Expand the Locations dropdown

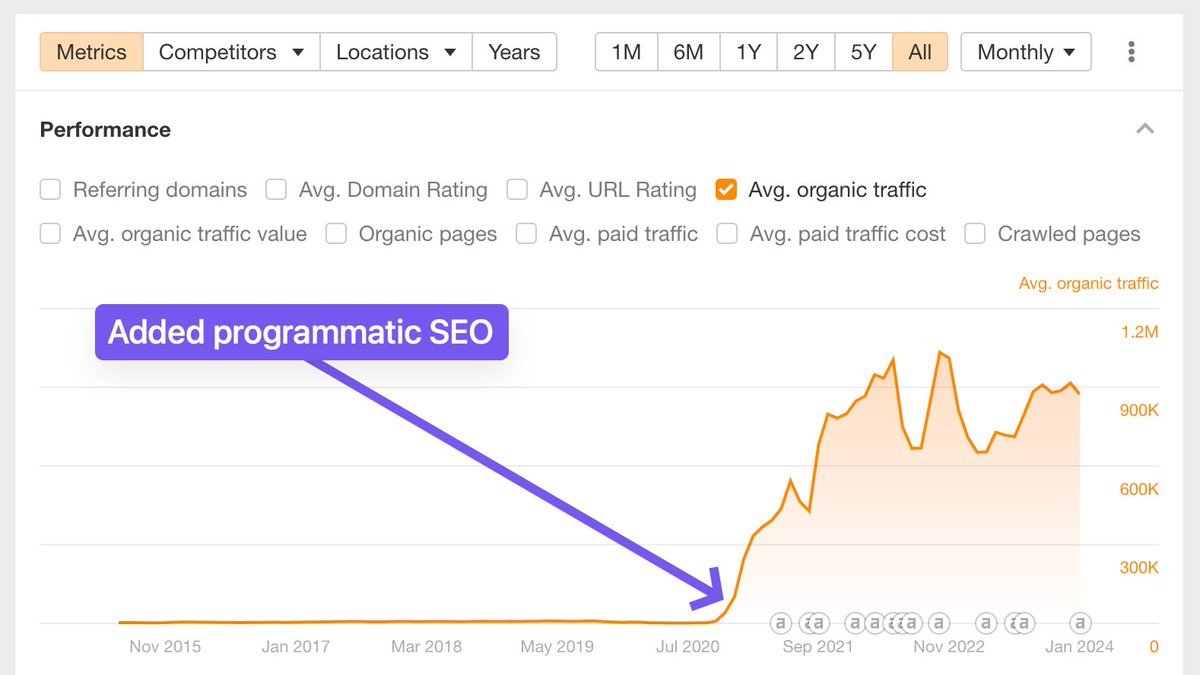(396, 52)
